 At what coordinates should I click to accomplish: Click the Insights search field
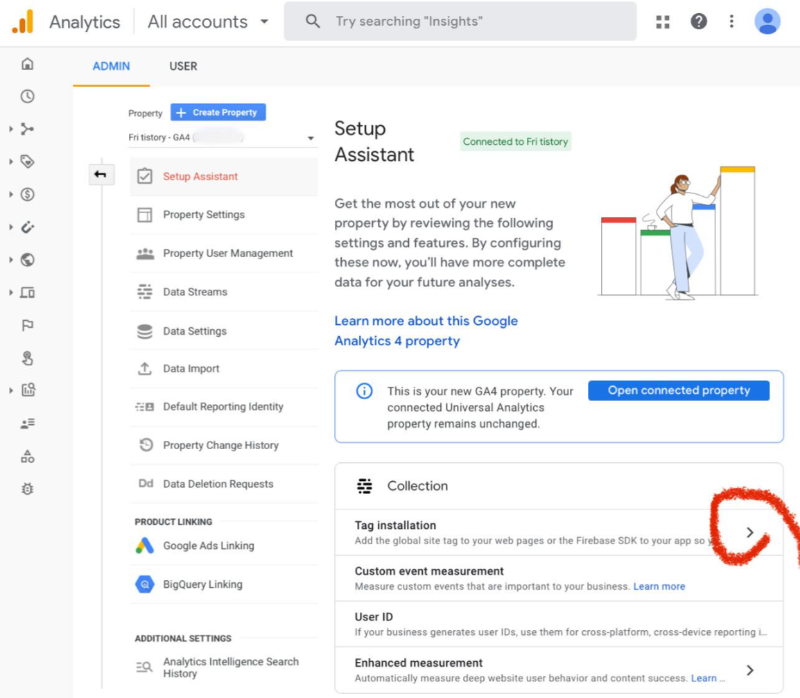pyautogui.click(x=460, y=21)
